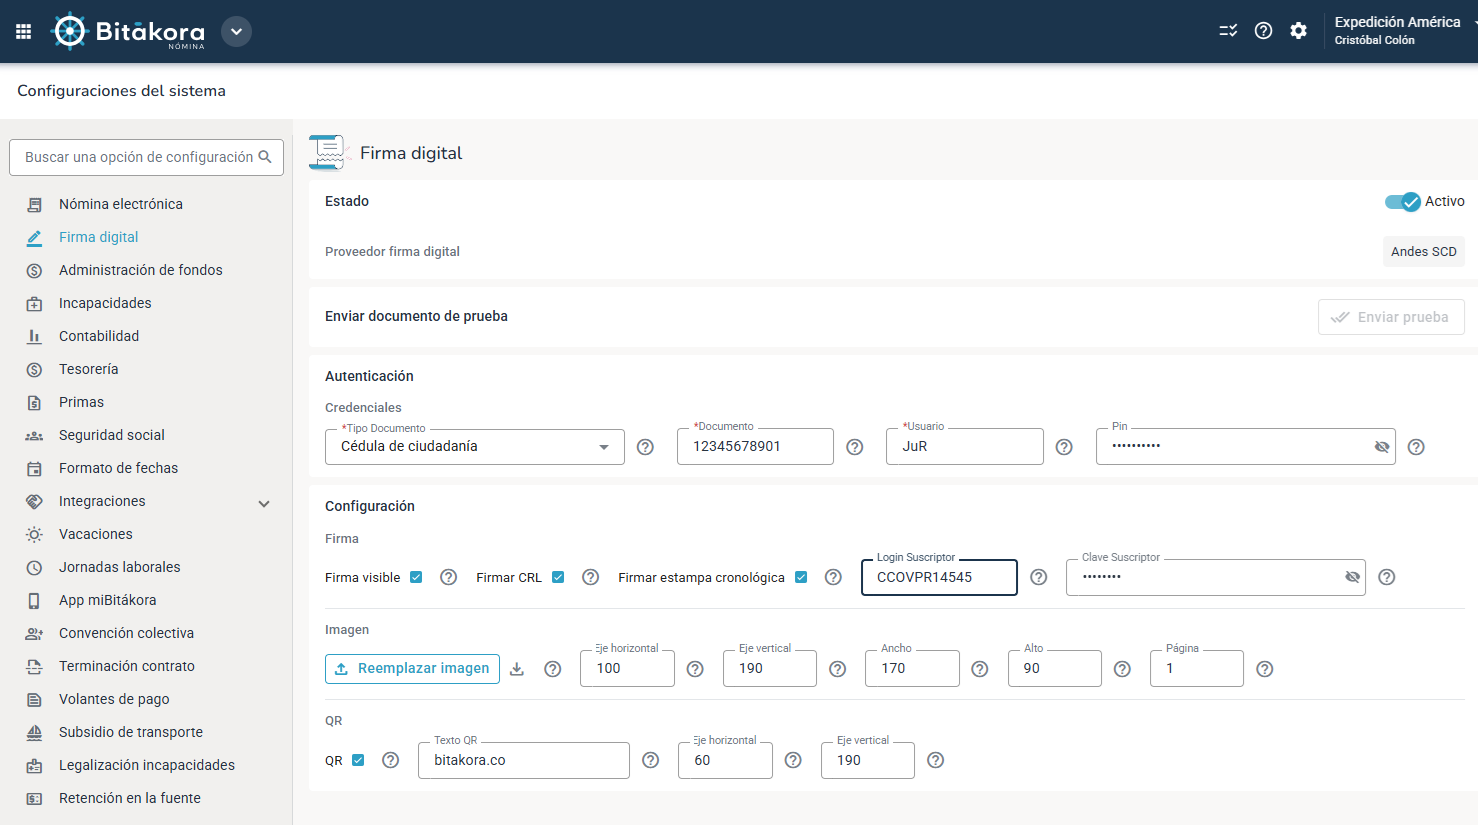Click the Jornadas laborales clock icon
The width and height of the screenshot is (1478, 825).
pos(34,567)
